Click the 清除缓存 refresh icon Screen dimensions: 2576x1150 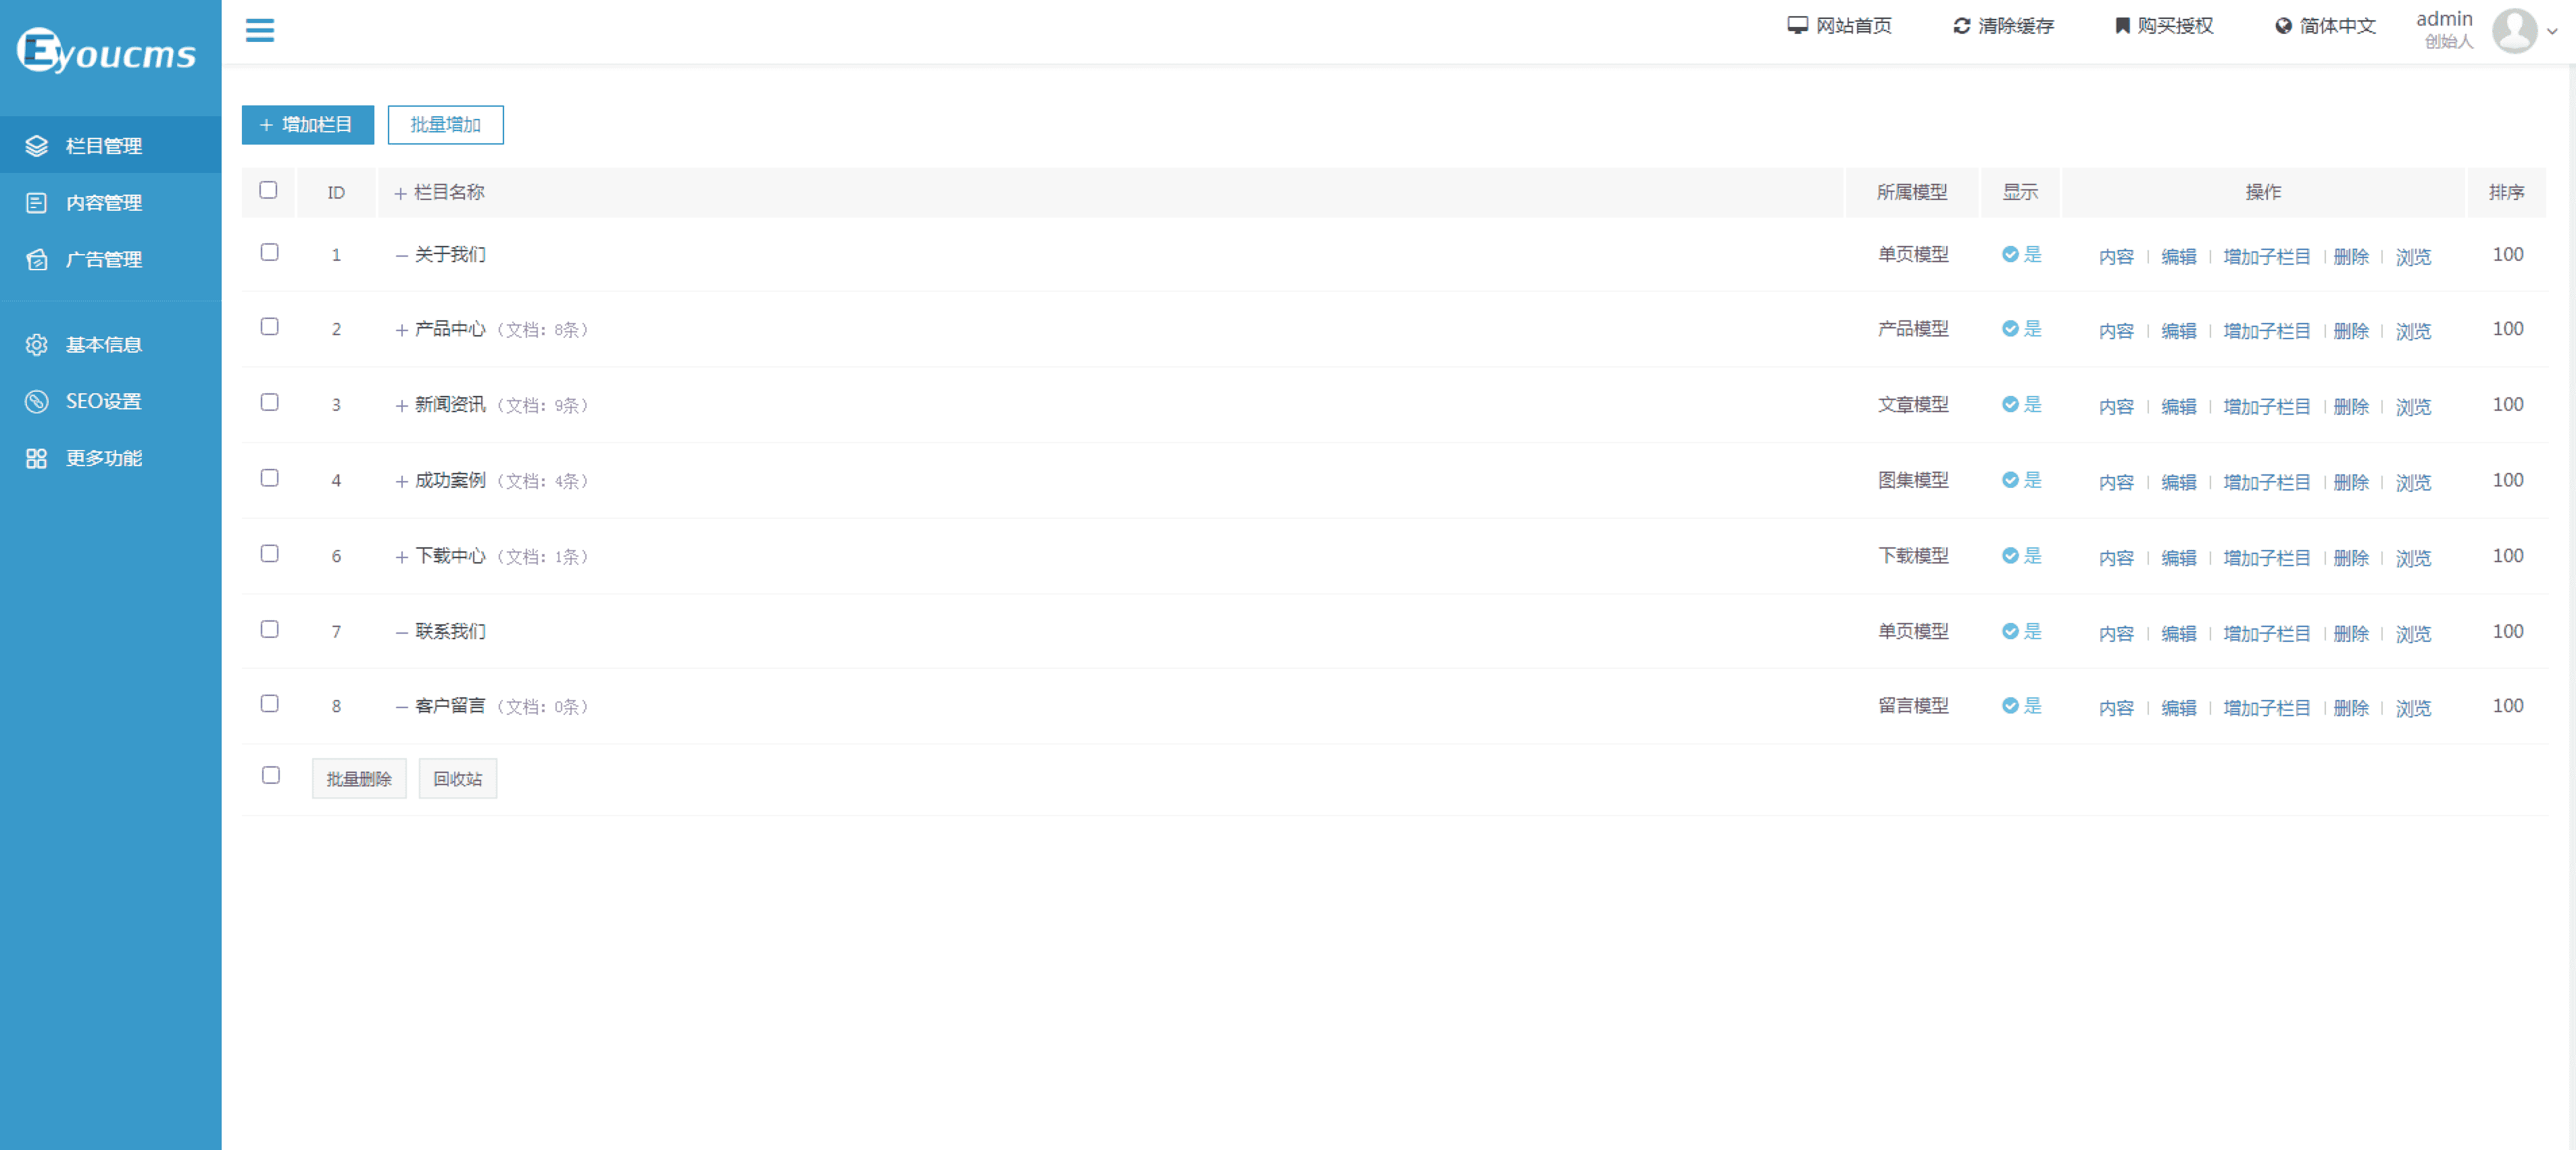[x=1962, y=25]
